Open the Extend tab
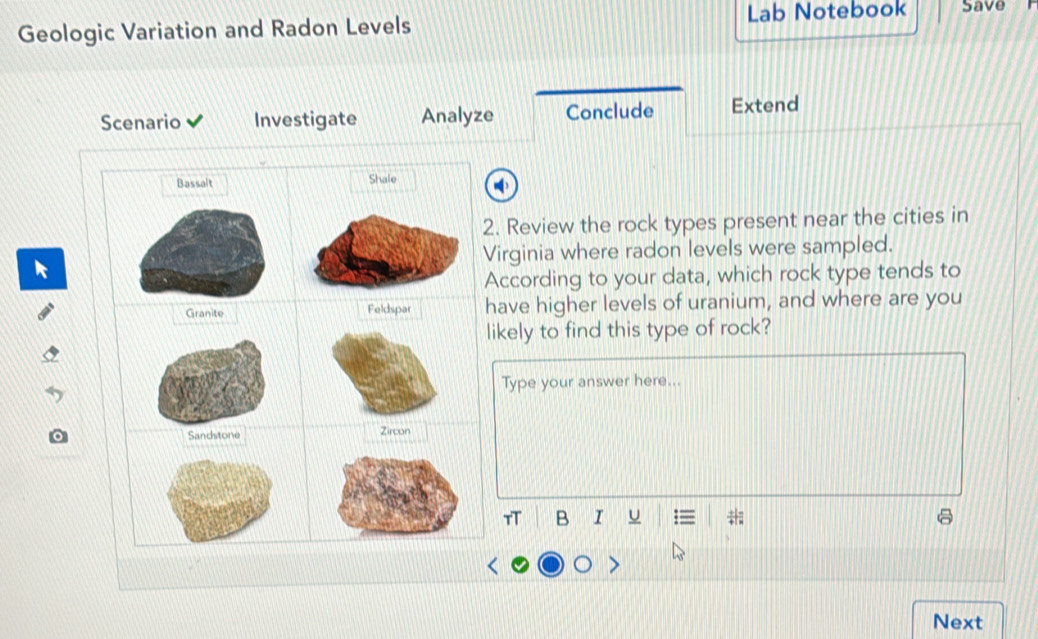1038x639 pixels. coord(765,105)
